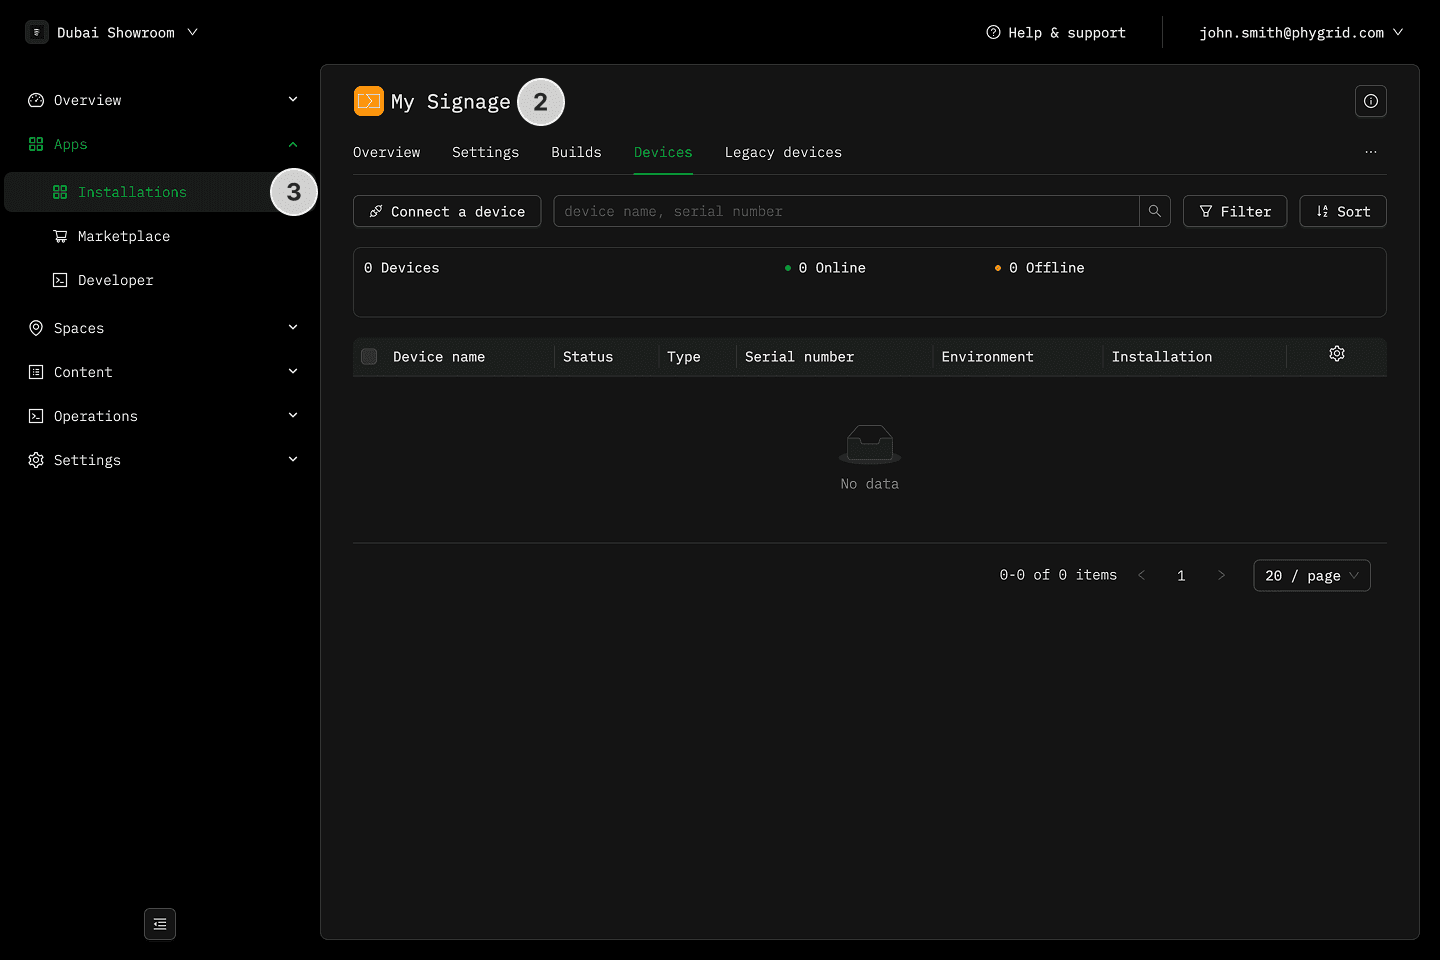Switch to the Legacy devices tab

coord(782,152)
